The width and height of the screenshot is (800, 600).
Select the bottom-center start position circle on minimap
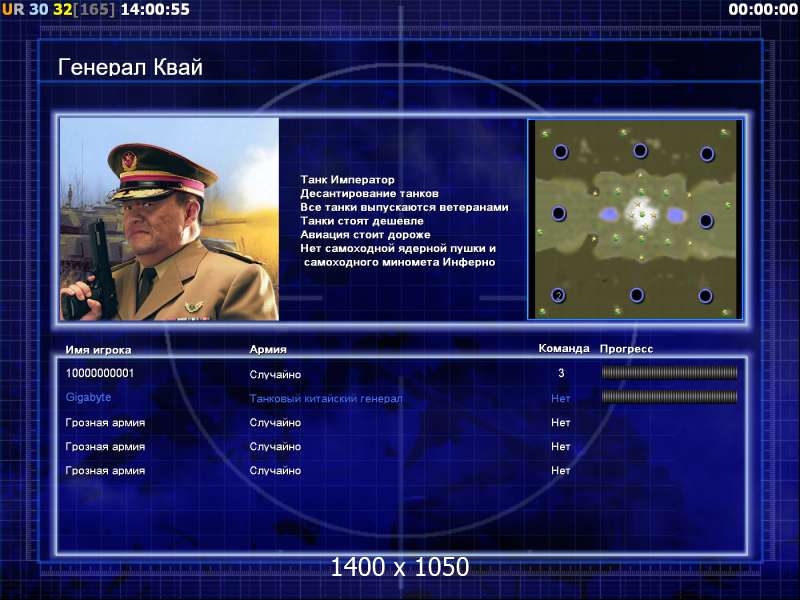pos(637,295)
